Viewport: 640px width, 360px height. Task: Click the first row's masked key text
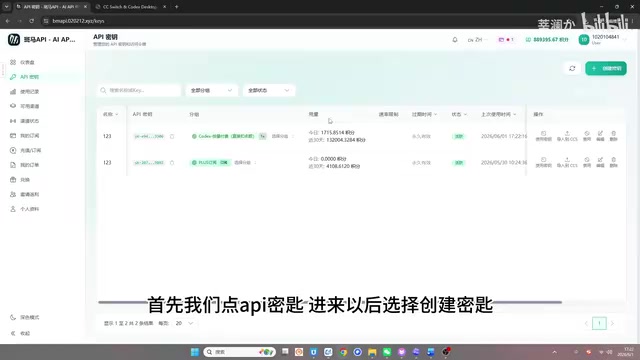click(x=149, y=136)
